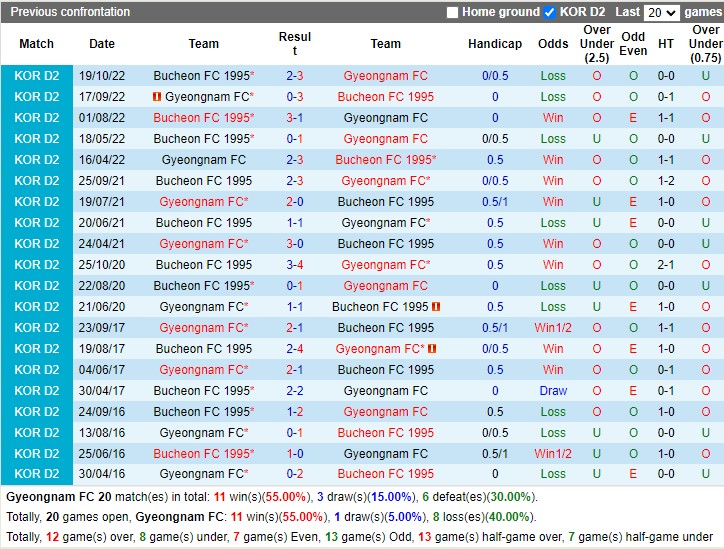This screenshot has width=724, height=549.
Task: Click the Previous confrontation section title
Action: (x=70, y=12)
